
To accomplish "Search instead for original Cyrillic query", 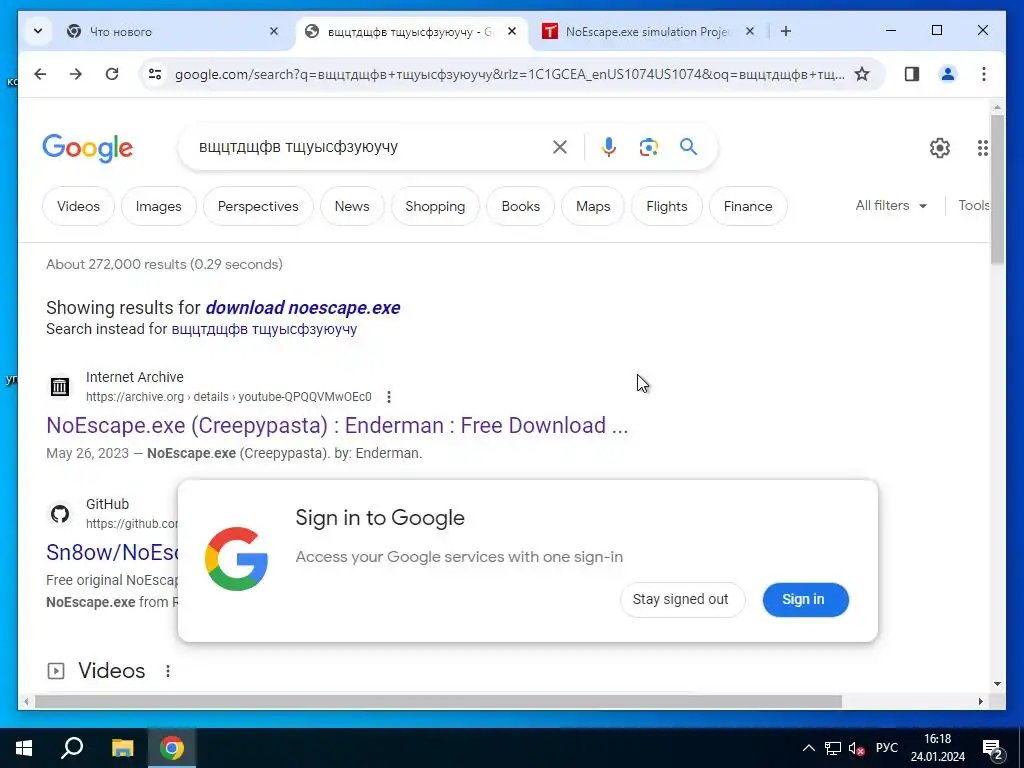I will click(264, 329).
